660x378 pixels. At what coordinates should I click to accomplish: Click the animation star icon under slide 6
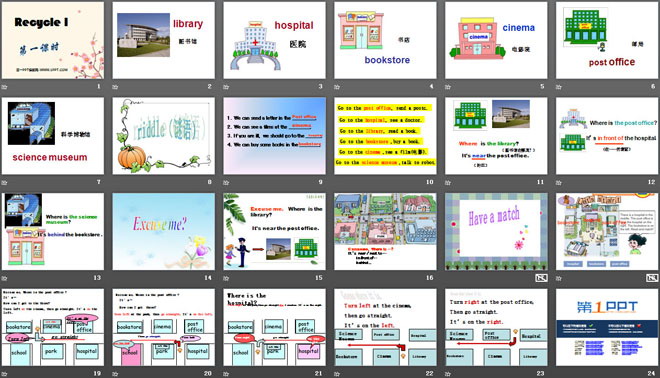559,87
